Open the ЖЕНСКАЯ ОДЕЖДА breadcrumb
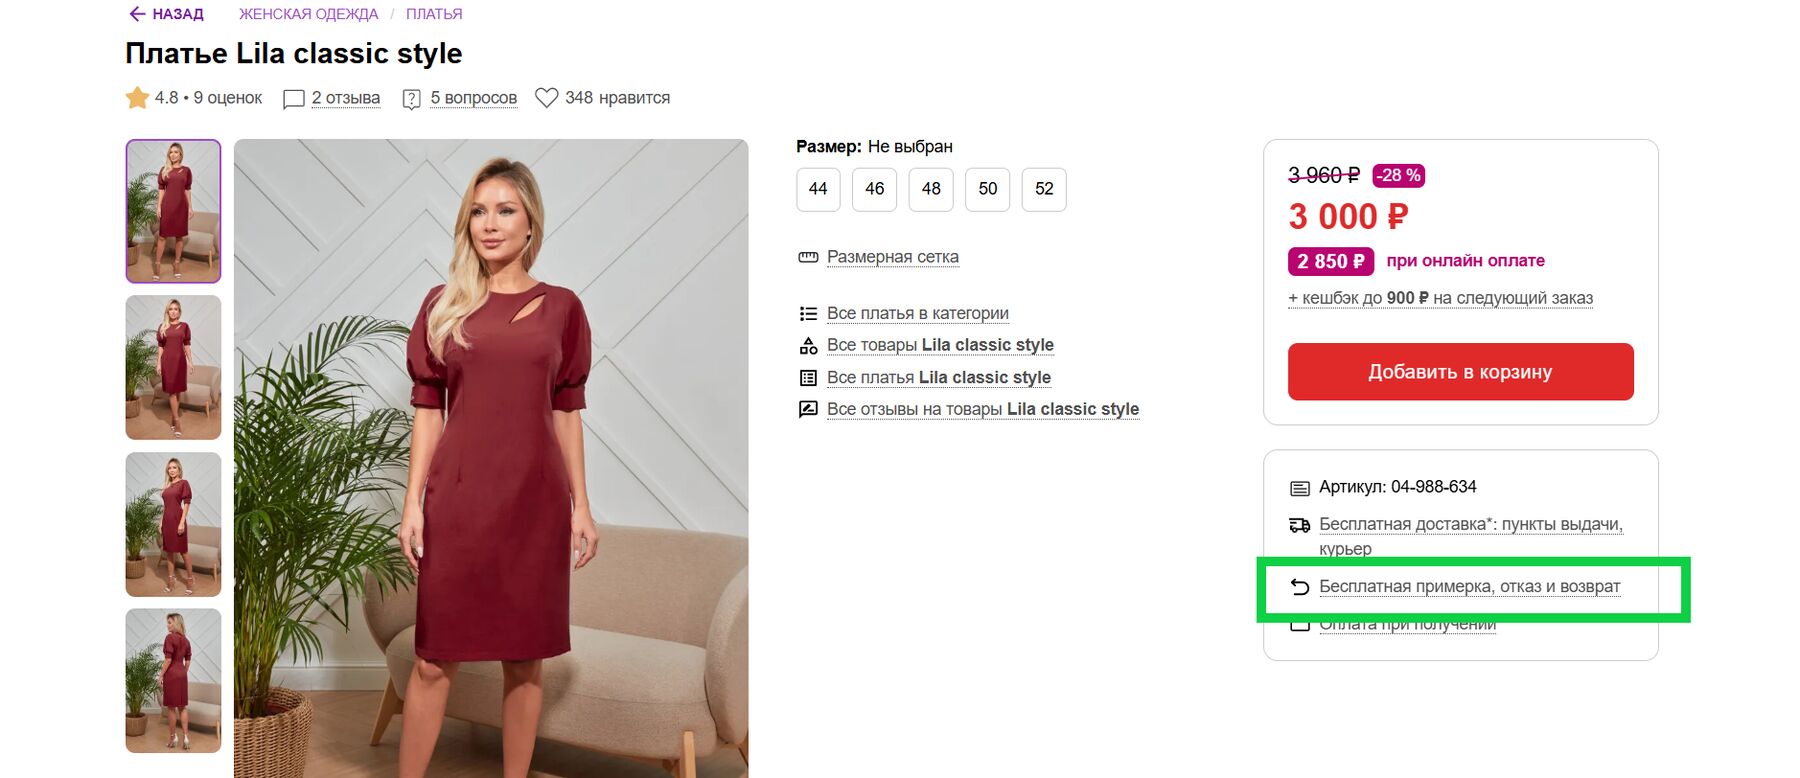 coord(308,14)
